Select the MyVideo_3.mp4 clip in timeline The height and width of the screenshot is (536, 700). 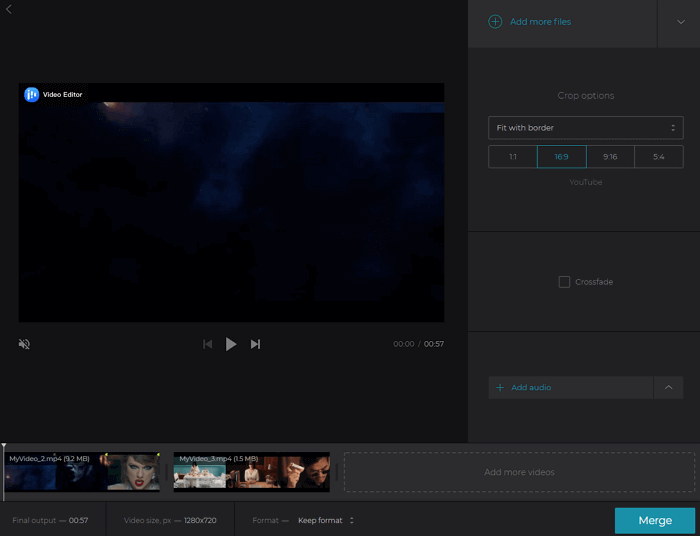tap(251, 472)
